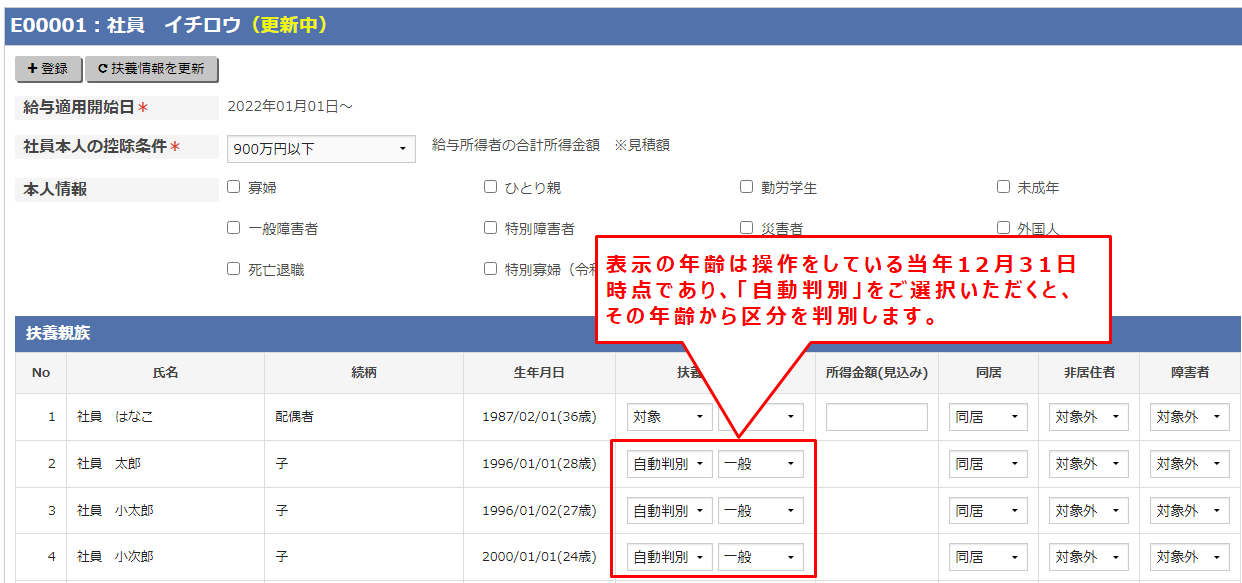Image resolution: width=1242 pixels, height=583 pixels.
Task: Check the 災害者 checkbox
Action: [746, 226]
